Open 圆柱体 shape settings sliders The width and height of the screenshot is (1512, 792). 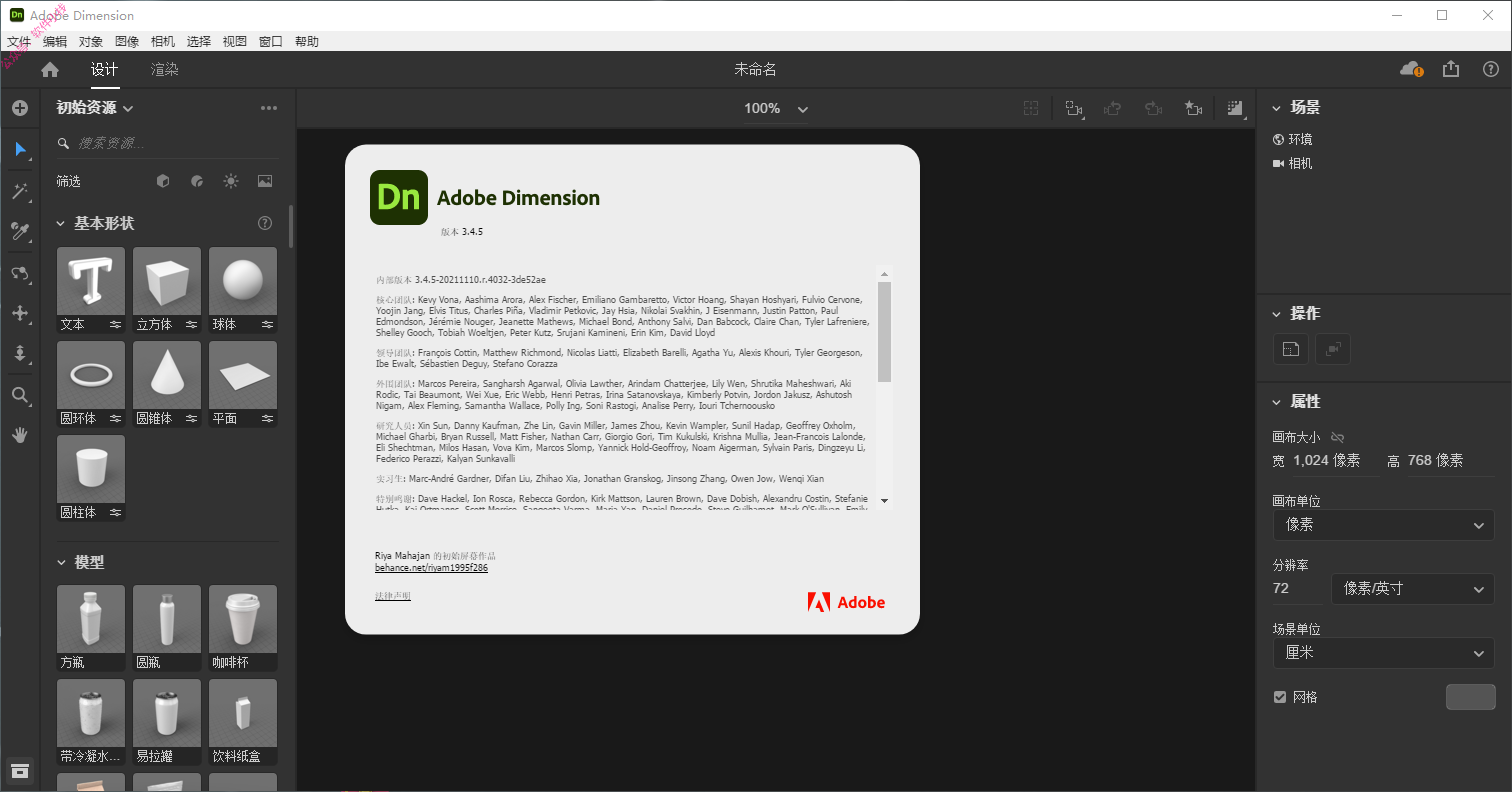coord(115,513)
